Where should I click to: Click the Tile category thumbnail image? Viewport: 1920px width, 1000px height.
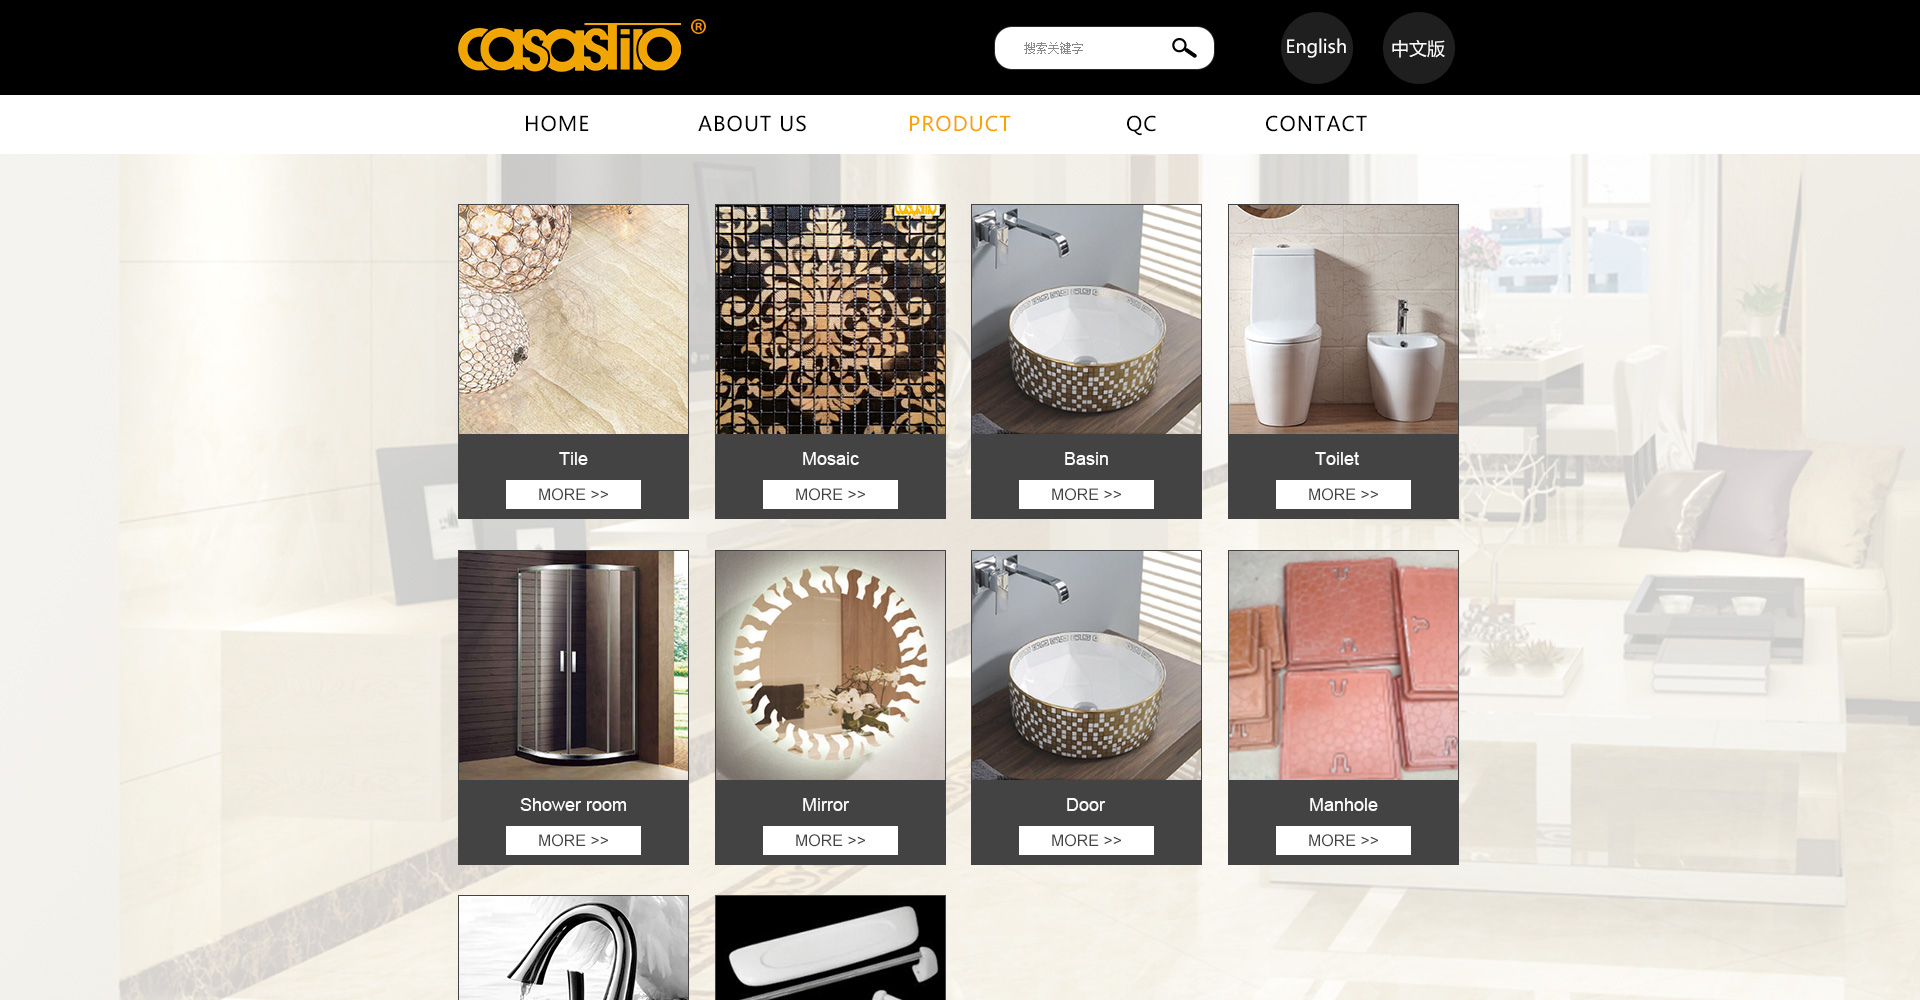[x=573, y=319]
